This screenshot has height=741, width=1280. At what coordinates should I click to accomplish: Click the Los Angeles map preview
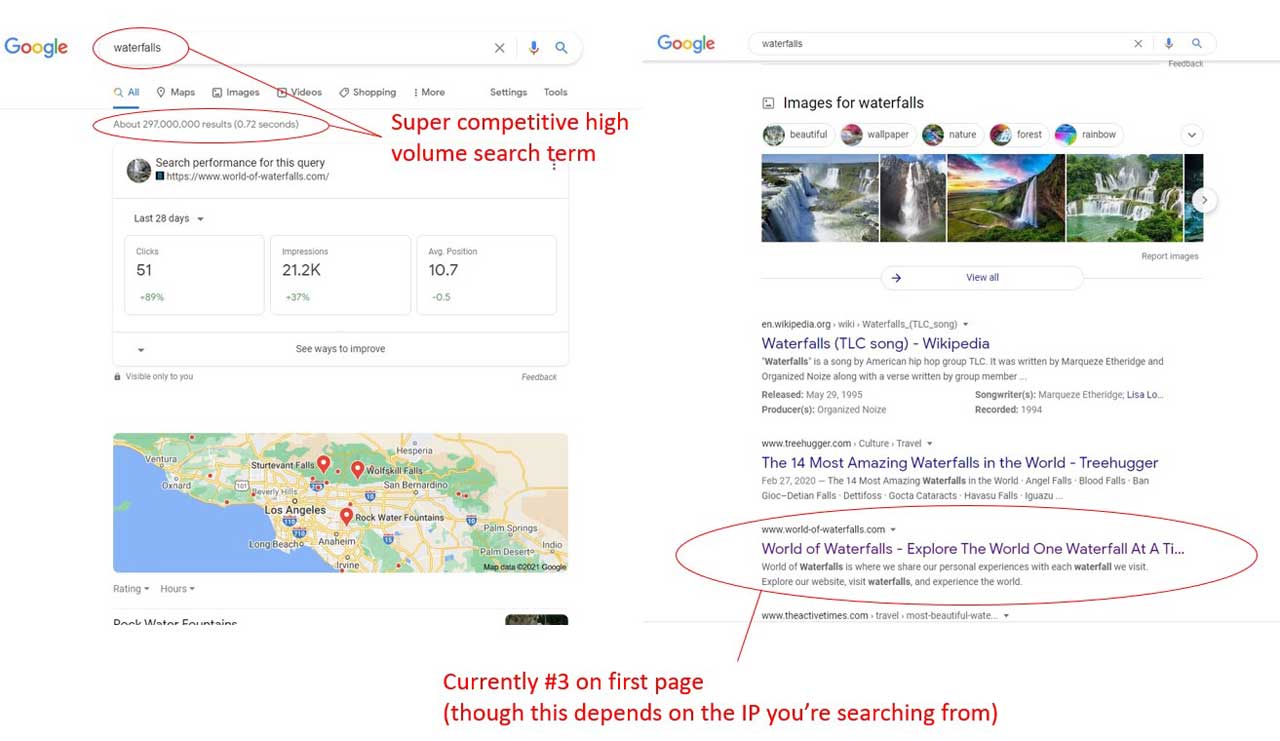(340, 503)
